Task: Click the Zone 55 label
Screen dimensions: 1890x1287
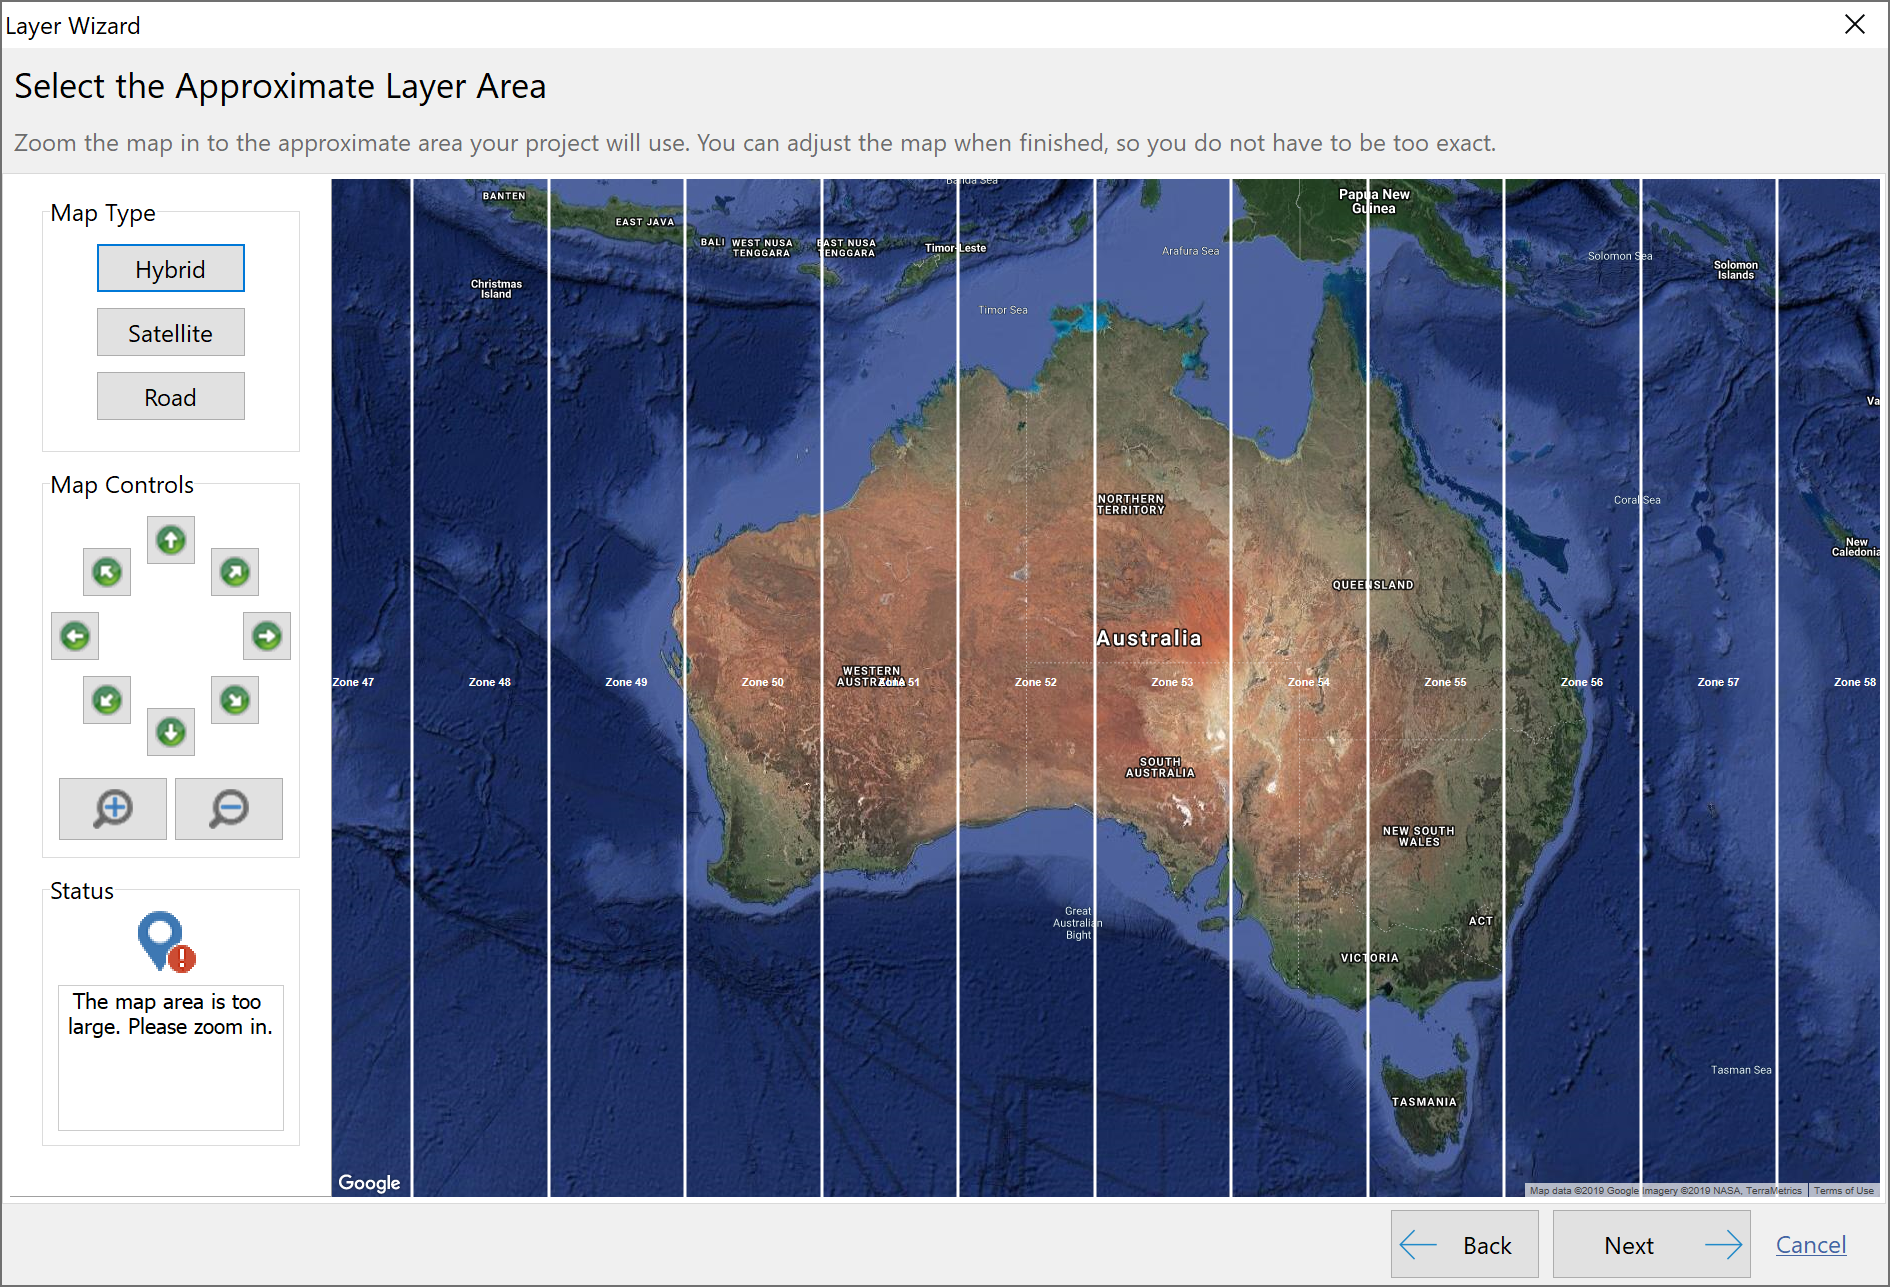Action: tap(1445, 682)
